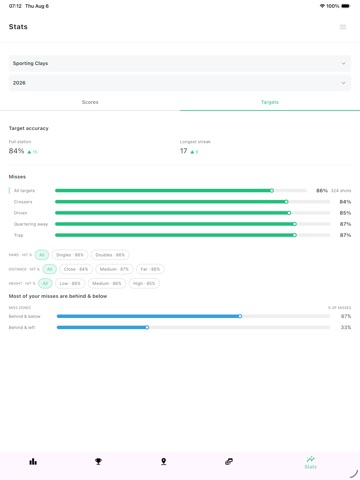Click the Longest streak label

click(195, 142)
